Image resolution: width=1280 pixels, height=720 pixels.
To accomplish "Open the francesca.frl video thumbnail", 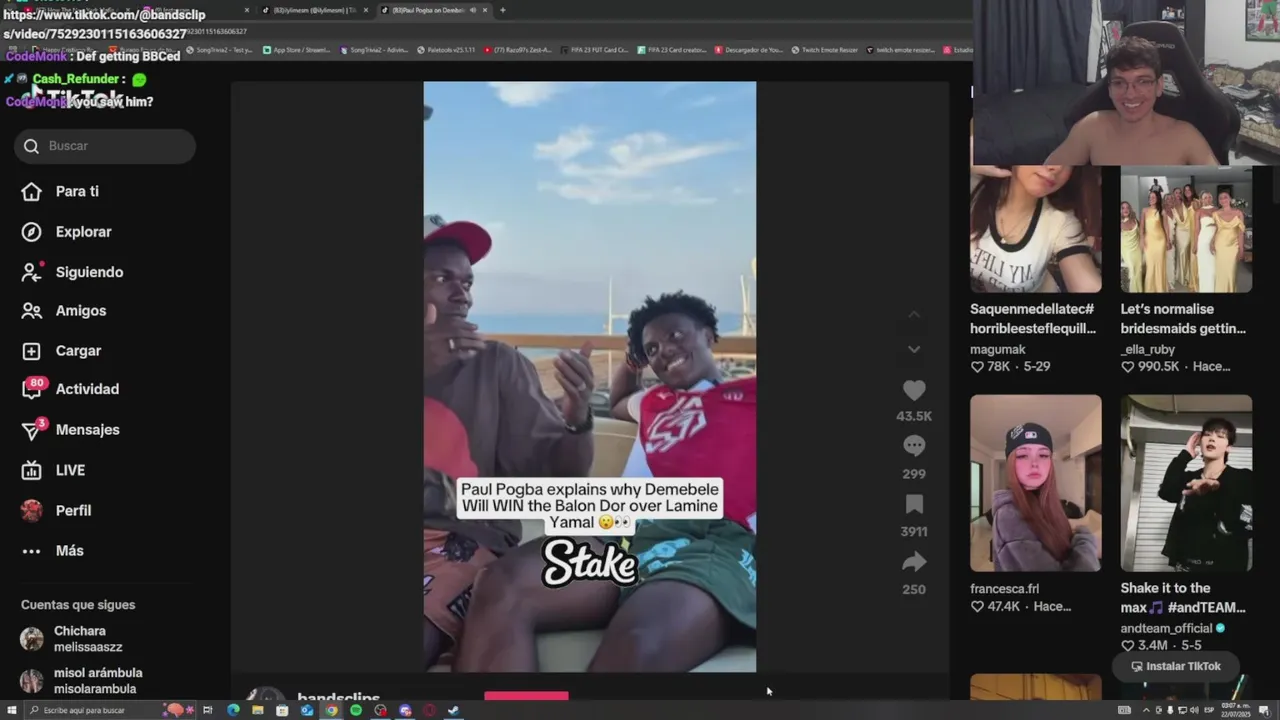I will click(1036, 483).
